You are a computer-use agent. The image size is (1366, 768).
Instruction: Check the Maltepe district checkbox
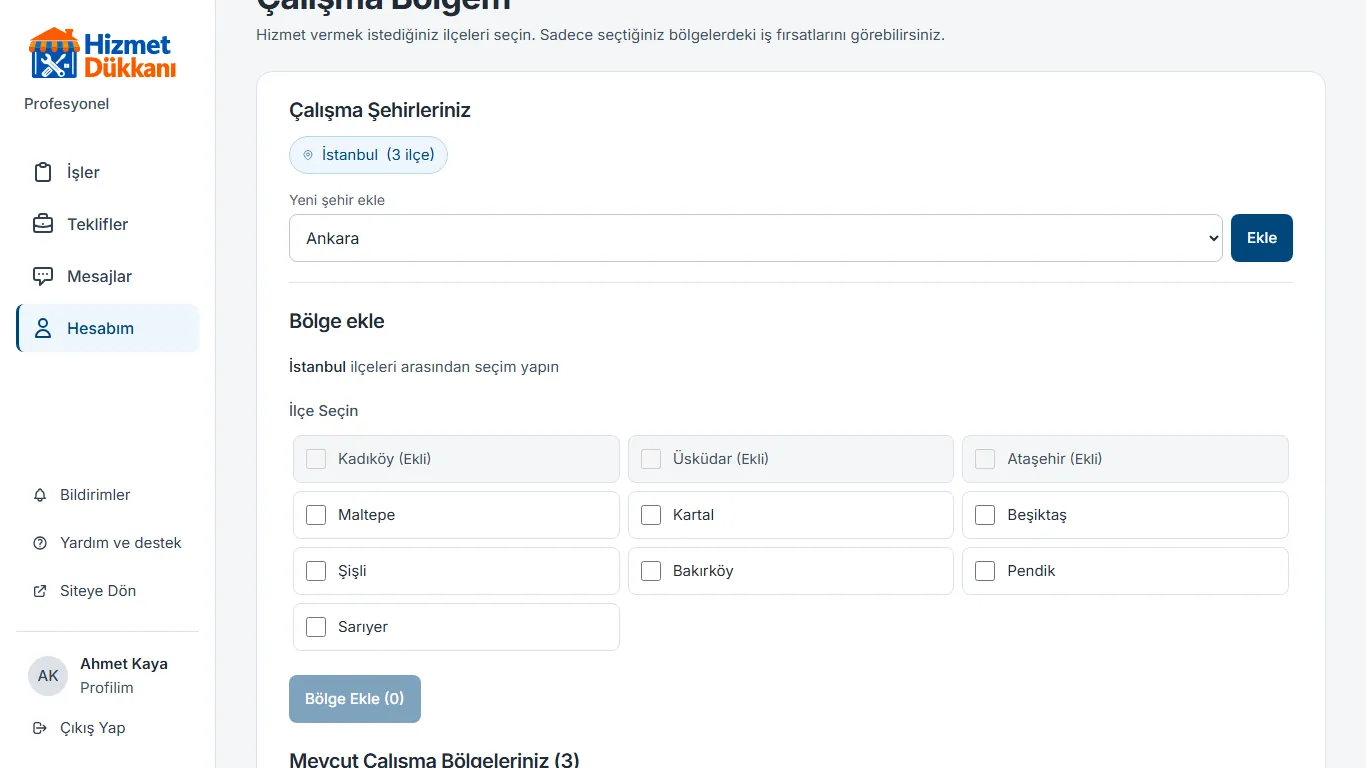point(316,515)
